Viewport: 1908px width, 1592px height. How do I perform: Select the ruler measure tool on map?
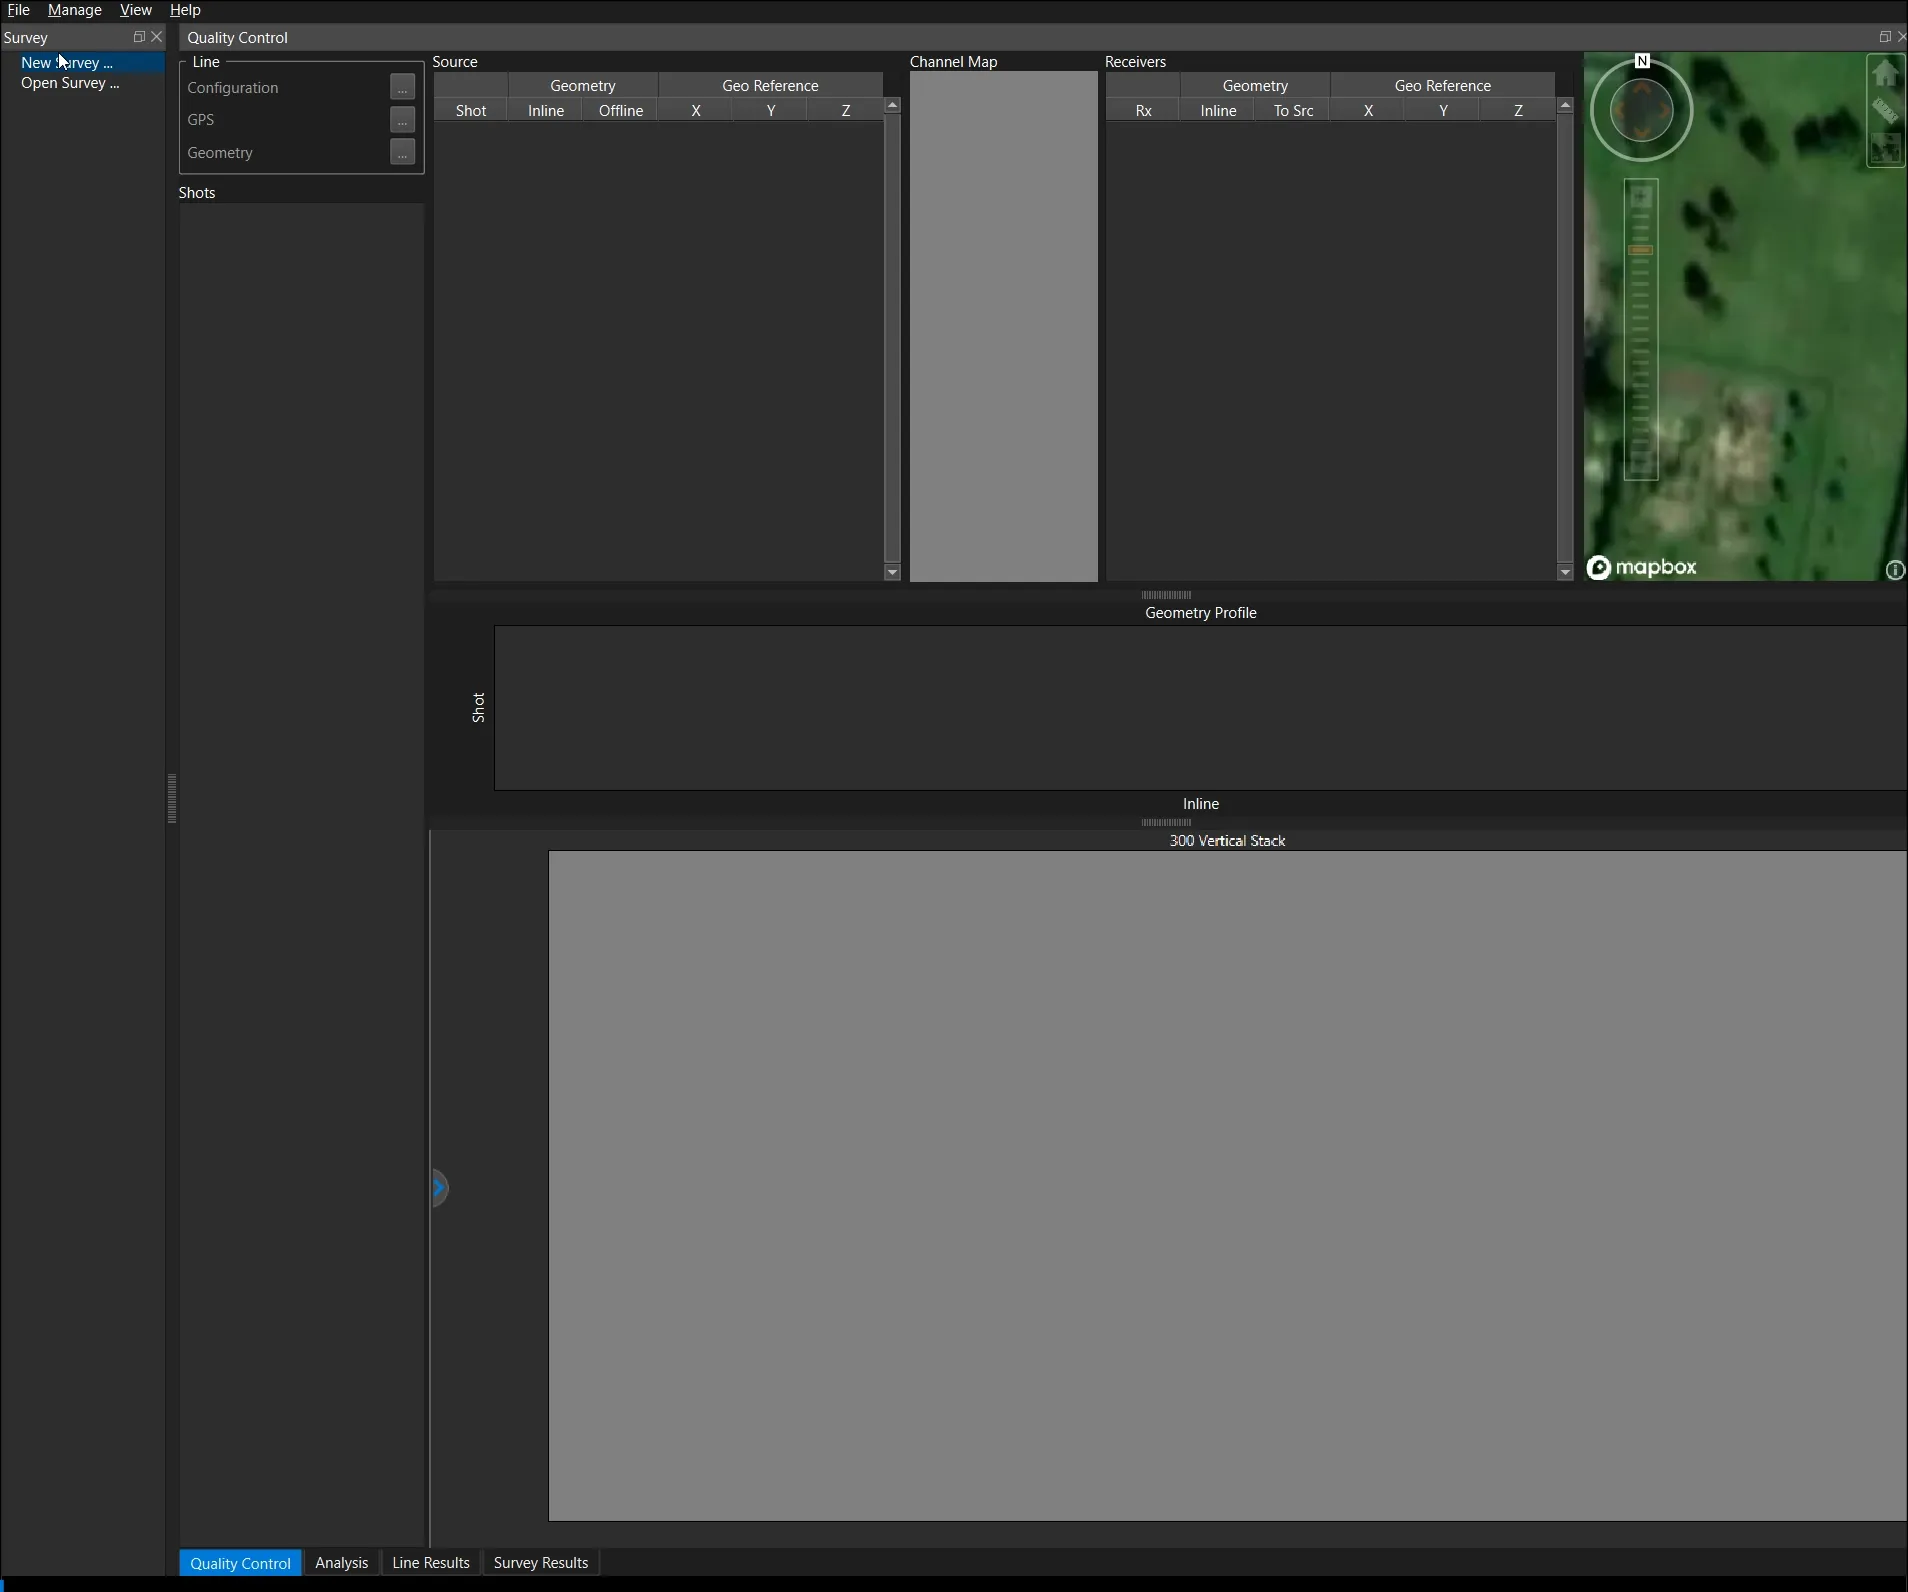pyautogui.click(x=1885, y=110)
